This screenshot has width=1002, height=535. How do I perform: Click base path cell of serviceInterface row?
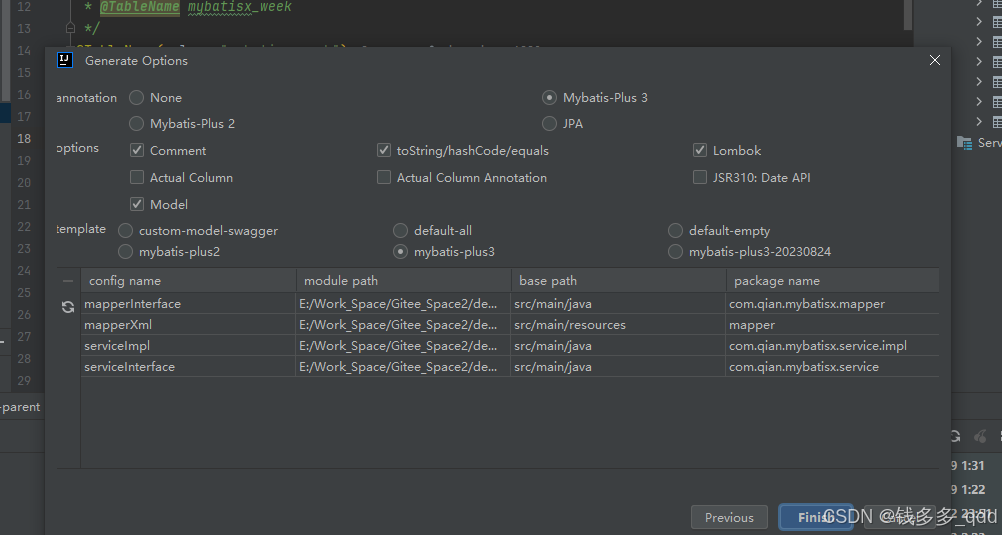point(619,367)
